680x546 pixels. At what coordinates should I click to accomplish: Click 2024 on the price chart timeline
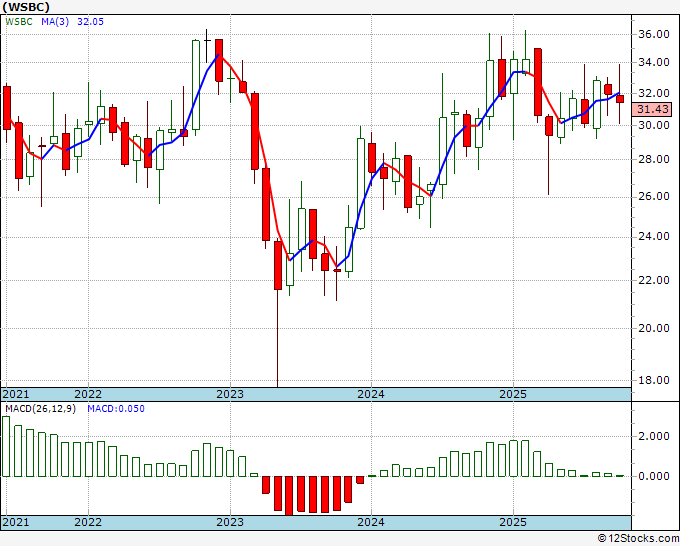tap(371, 394)
